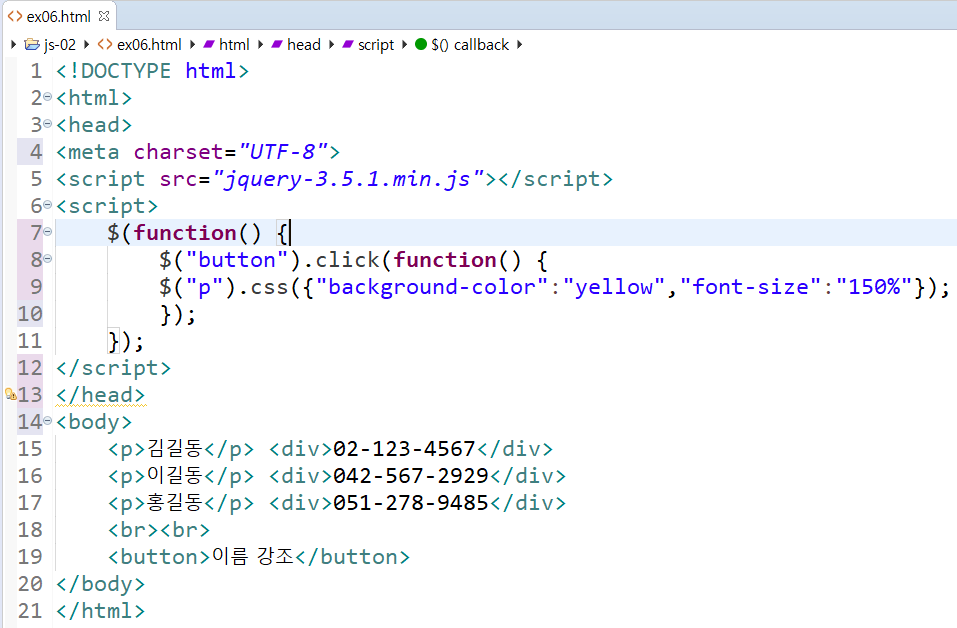Click the underlined </head> tag on line 13
This screenshot has width=957, height=628.
pyautogui.click(x=101, y=395)
